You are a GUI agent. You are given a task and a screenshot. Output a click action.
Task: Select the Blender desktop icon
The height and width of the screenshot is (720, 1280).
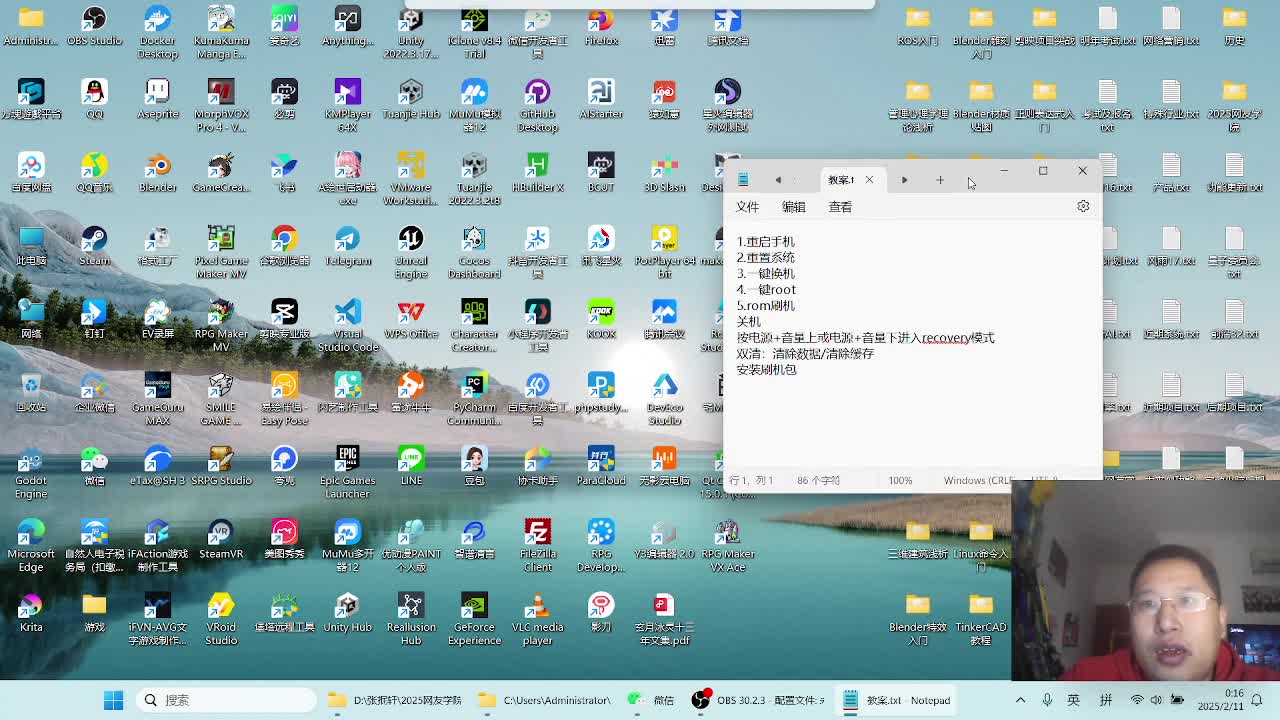click(157, 173)
